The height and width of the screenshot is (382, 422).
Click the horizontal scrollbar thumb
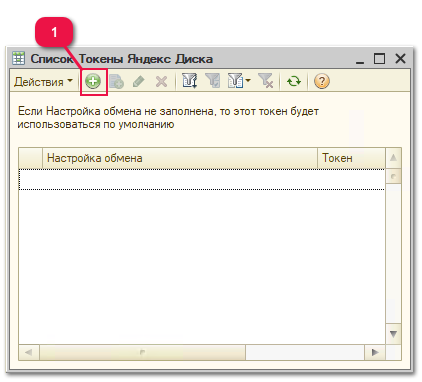click(x=142, y=352)
